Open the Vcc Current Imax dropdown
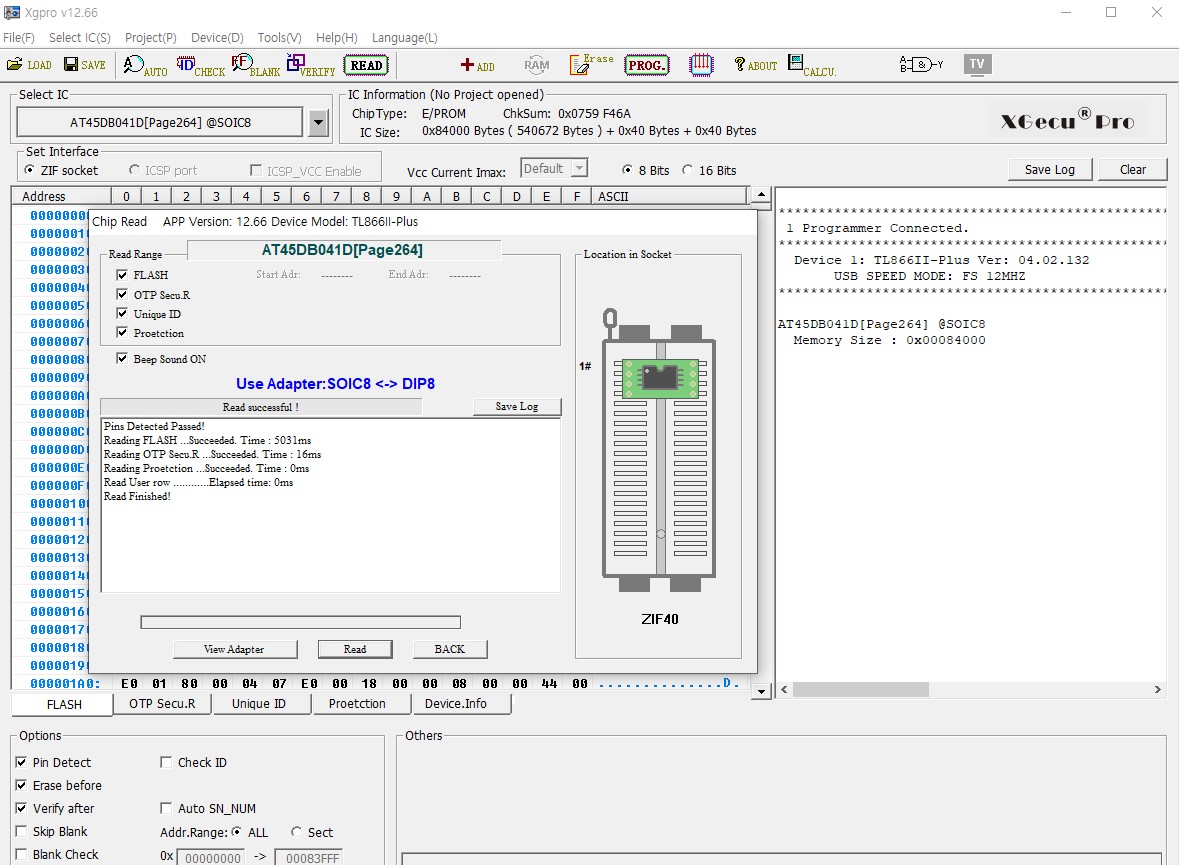Image resolution: width=1179 pixels, height=865 pixels. 577,169
